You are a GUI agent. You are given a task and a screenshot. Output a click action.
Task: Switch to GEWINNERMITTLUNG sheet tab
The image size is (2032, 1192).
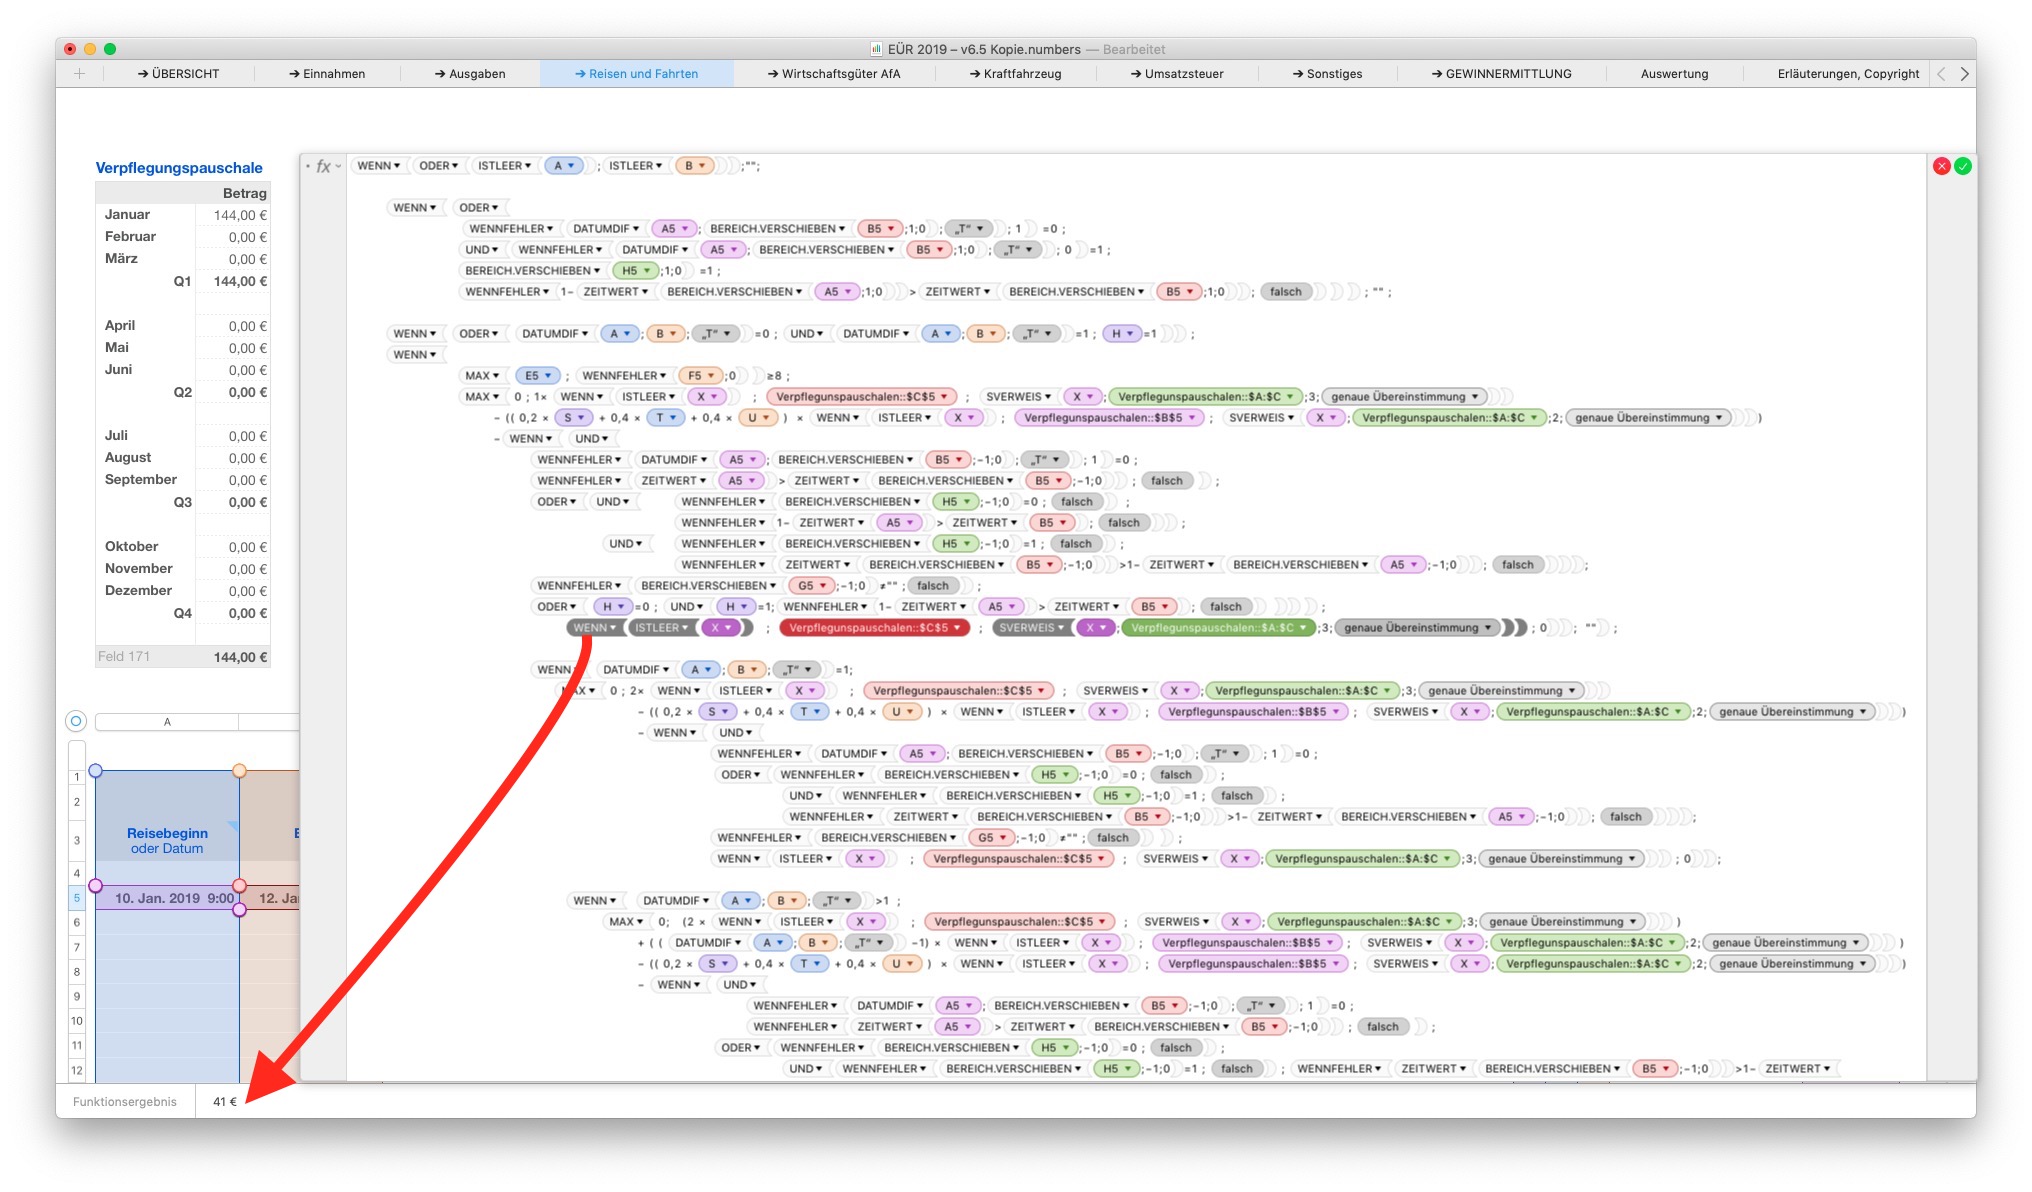click(x=1501, y=74)
